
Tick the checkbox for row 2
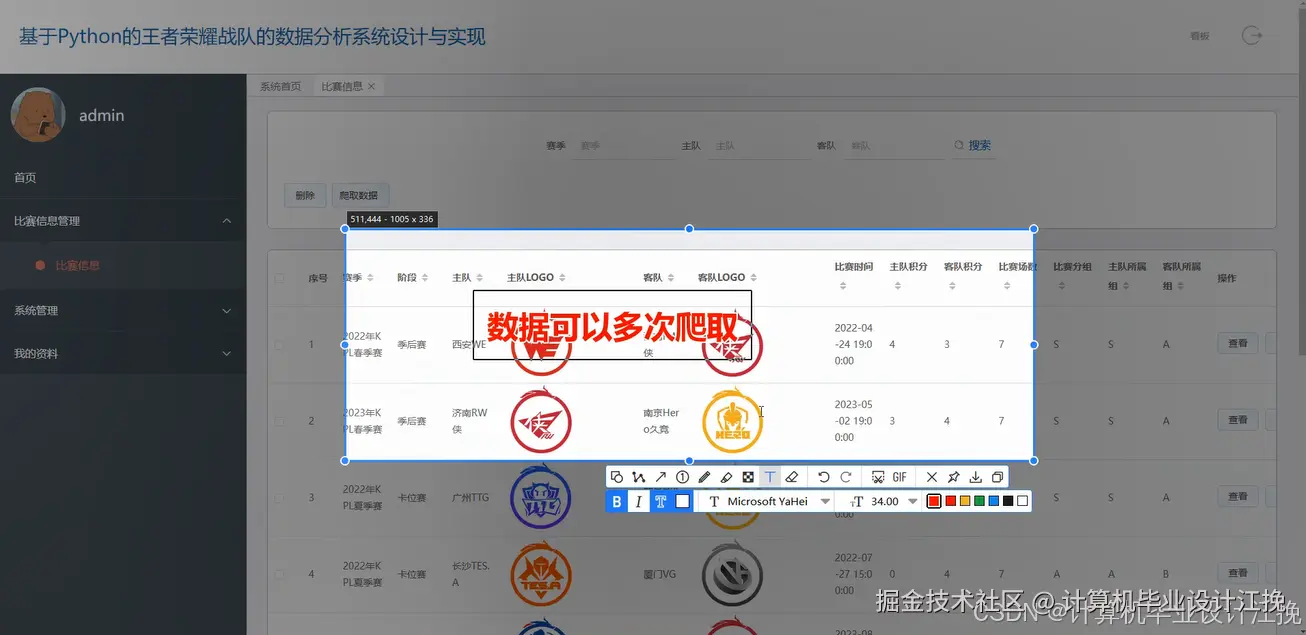pos(280,420)
